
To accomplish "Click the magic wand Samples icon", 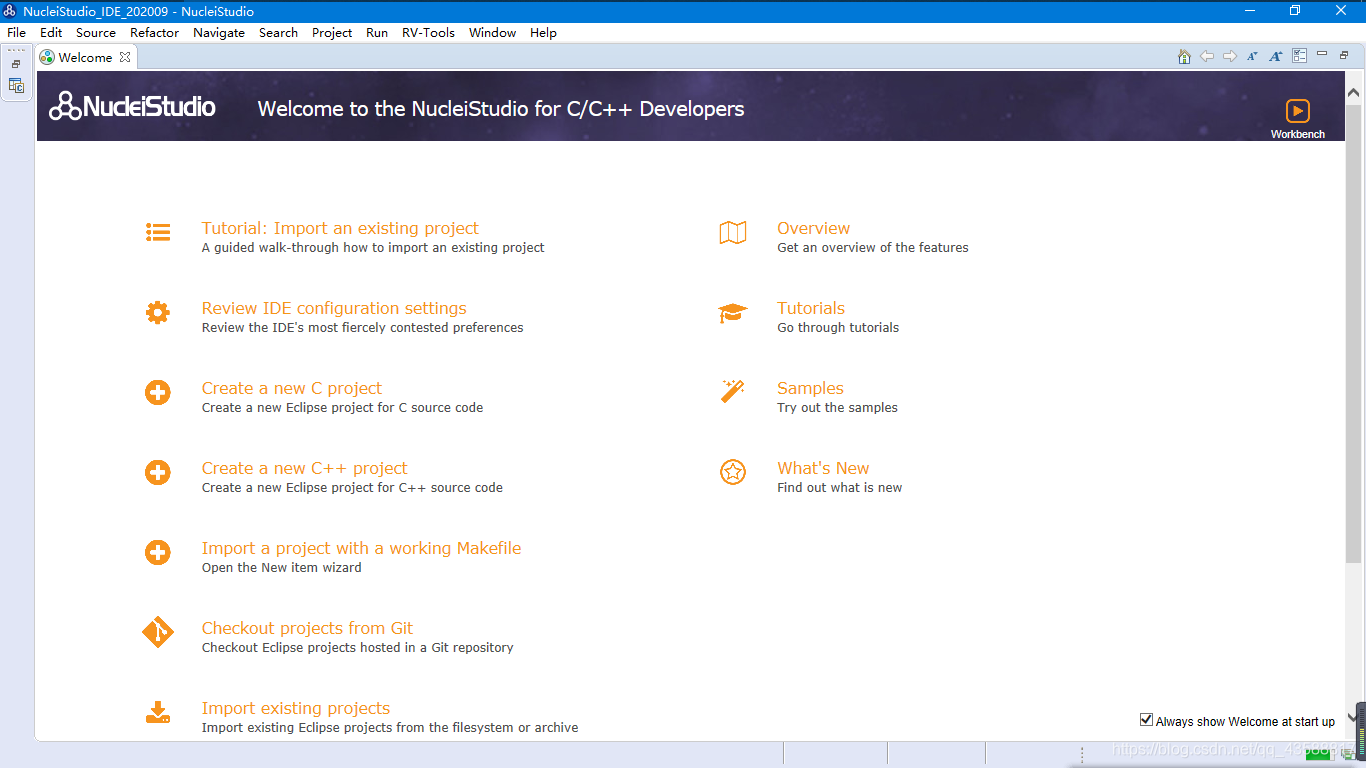I will 733,391.
